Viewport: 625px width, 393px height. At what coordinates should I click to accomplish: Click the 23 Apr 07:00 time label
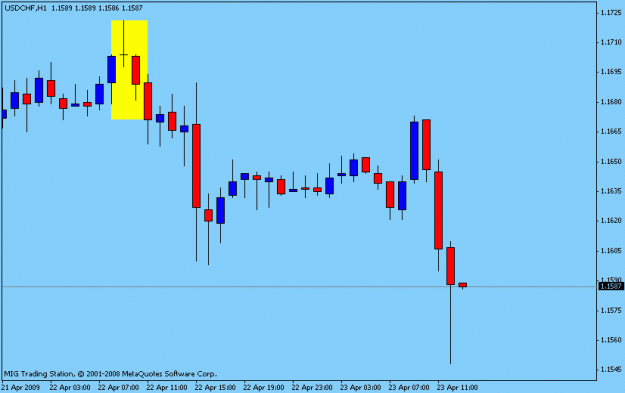409,387
